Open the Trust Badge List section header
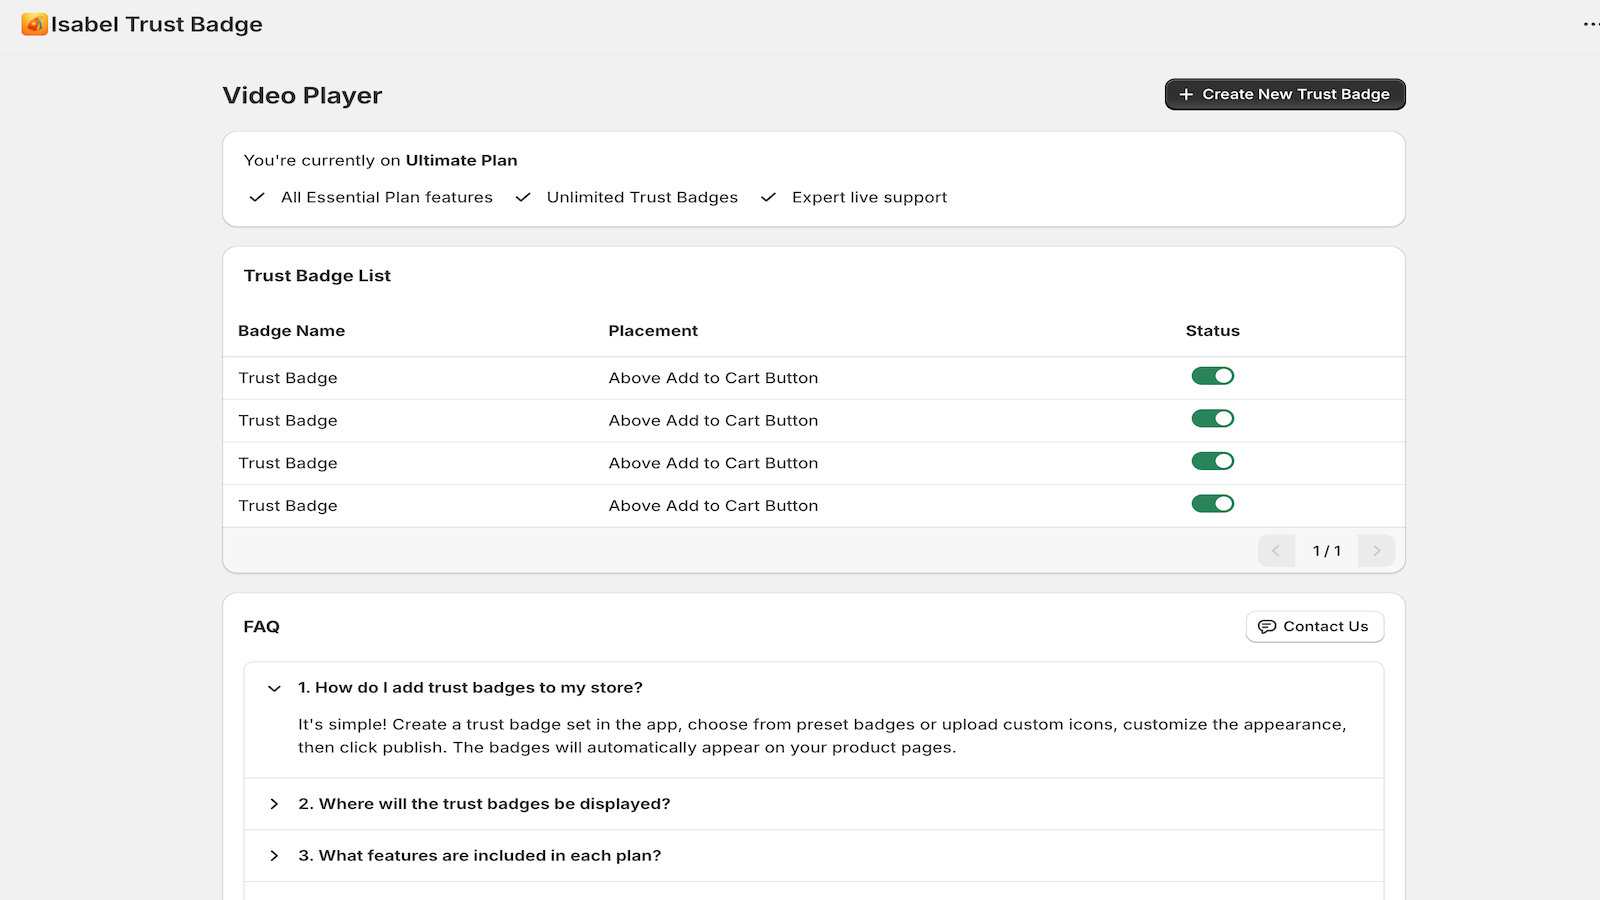Screen dimensions: 1600x900 tap(317, 275)
